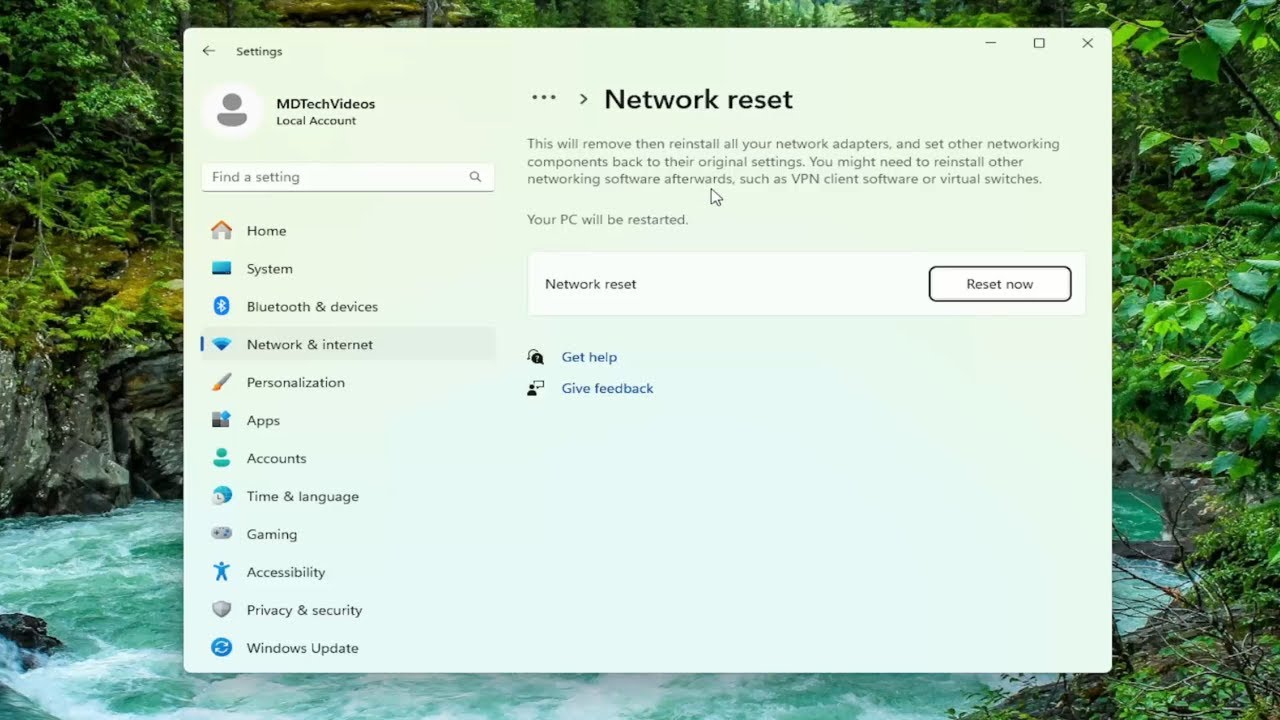Open Time & language settings label
This screenshot has width=1280, height=720.
pyautogui.click(x=303, y=497)
